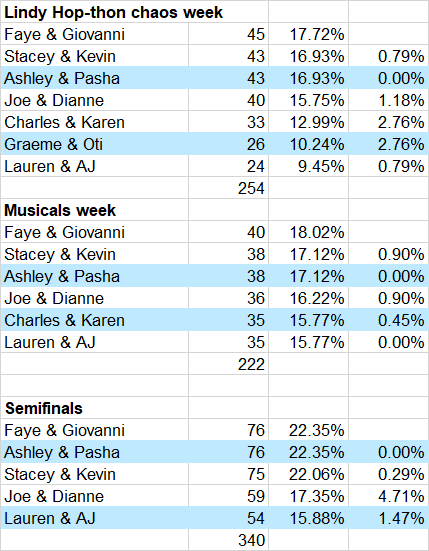
Task: Click the 340 total score cell
Action: 228,540
